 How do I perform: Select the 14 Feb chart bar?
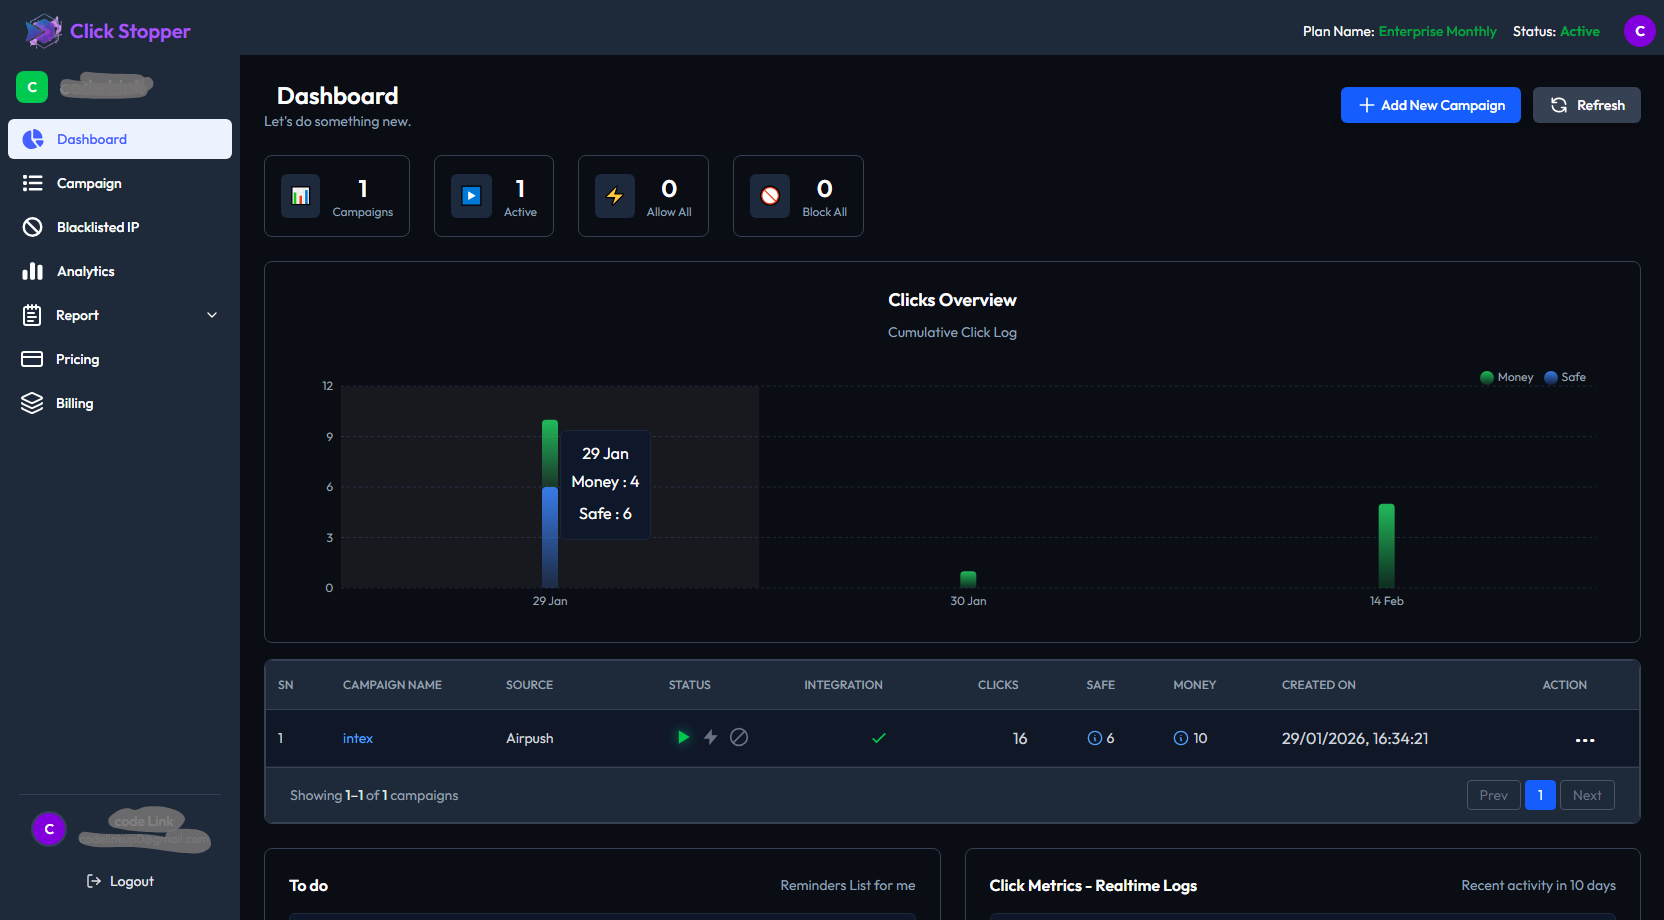coord(1386,545)
